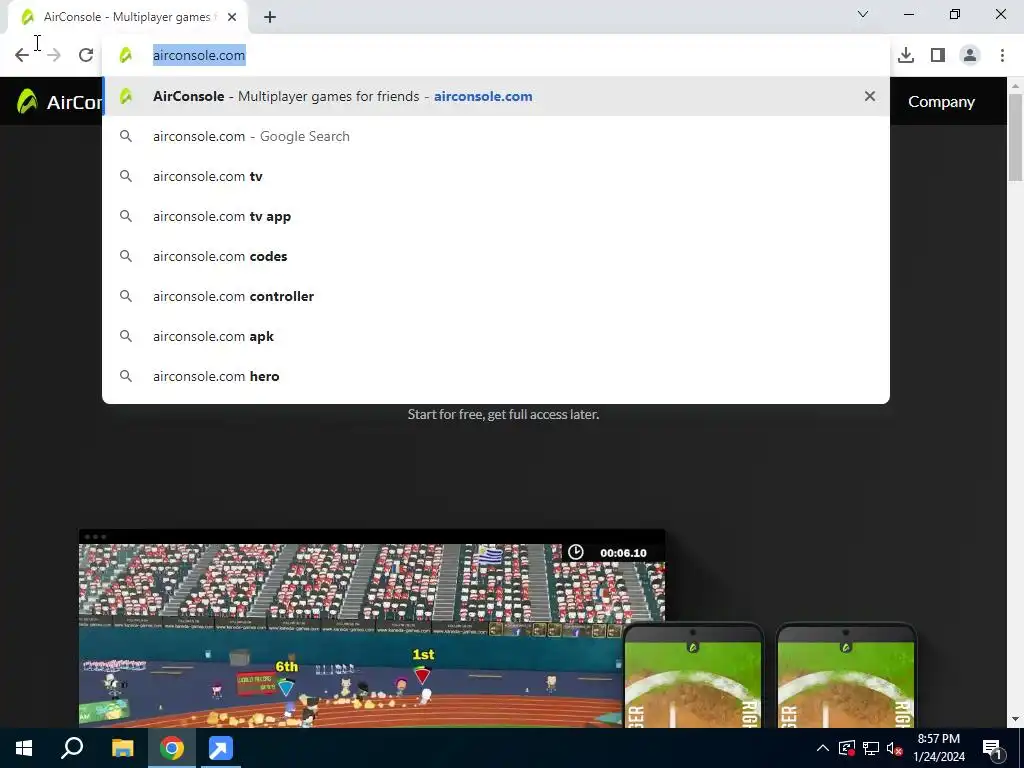
Task: Click the browser forward arrow
Action: click(x=54, y=55)
